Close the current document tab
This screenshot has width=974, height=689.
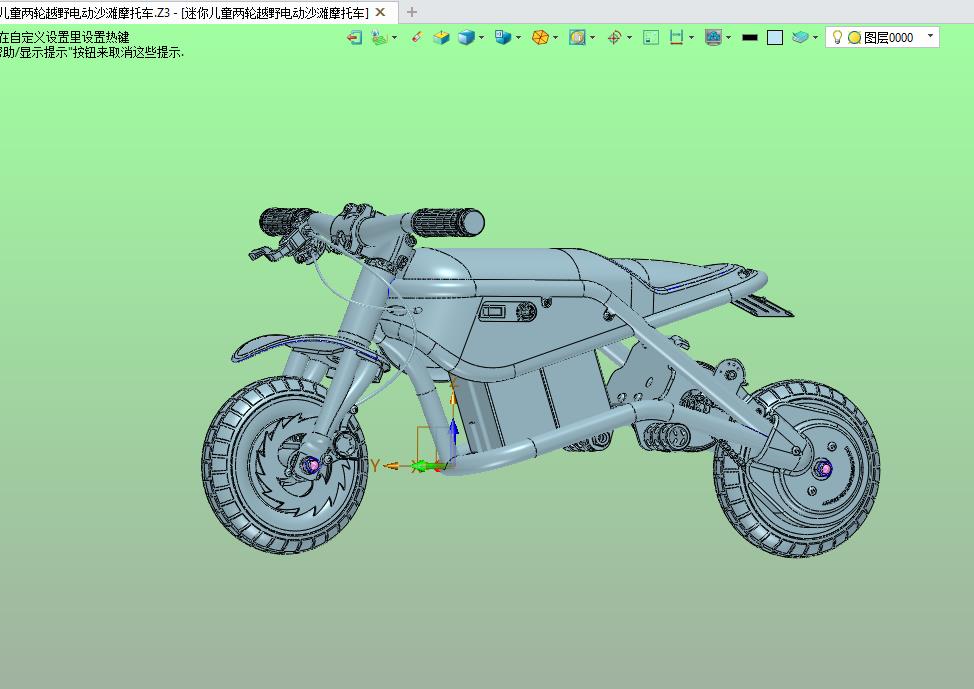point(380,12)
